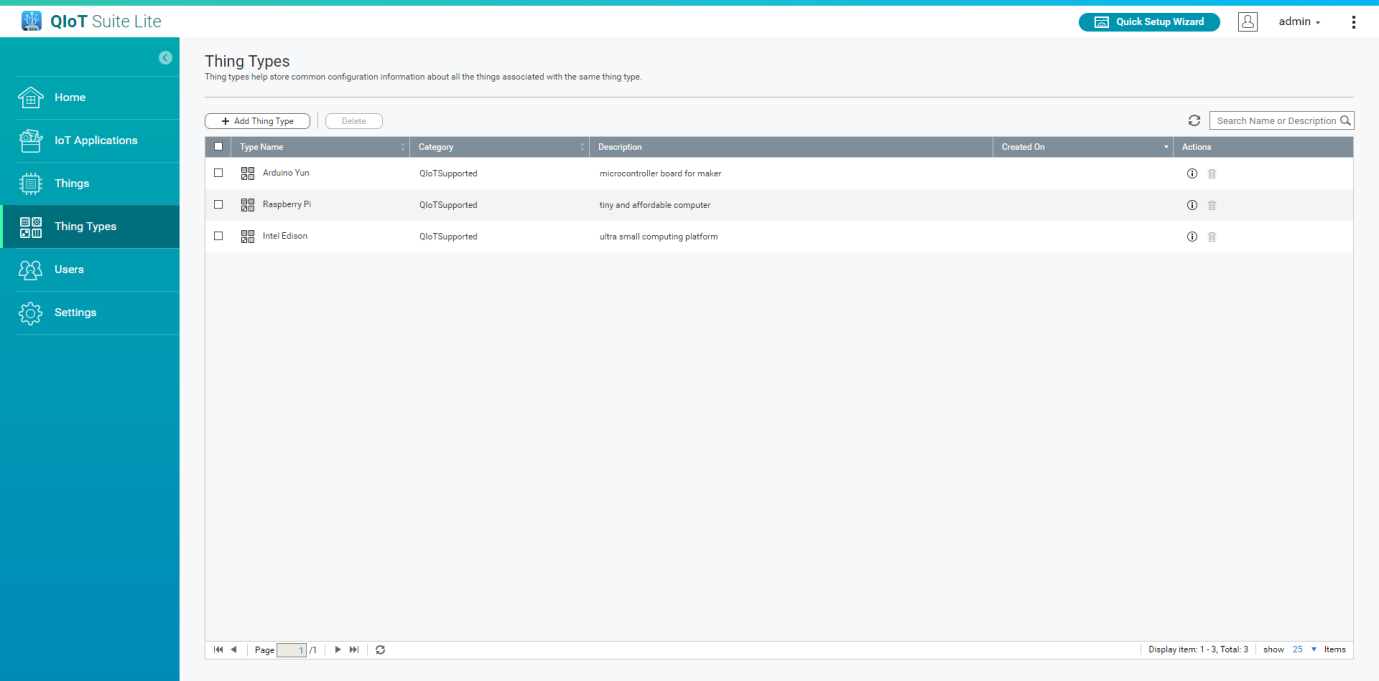Expand the items-per-page show dropdown
1379x681 pixels.
[1313, 650]
